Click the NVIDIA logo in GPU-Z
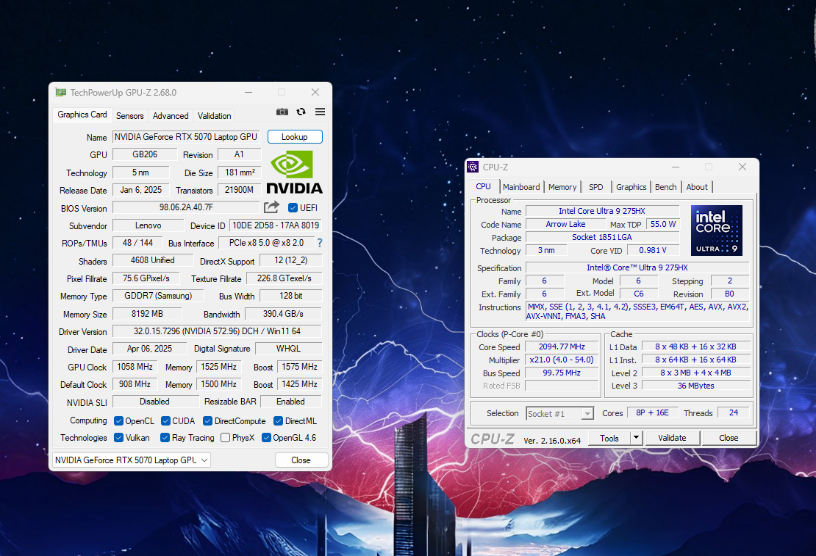The image size is (816, 556). [294, 172]
